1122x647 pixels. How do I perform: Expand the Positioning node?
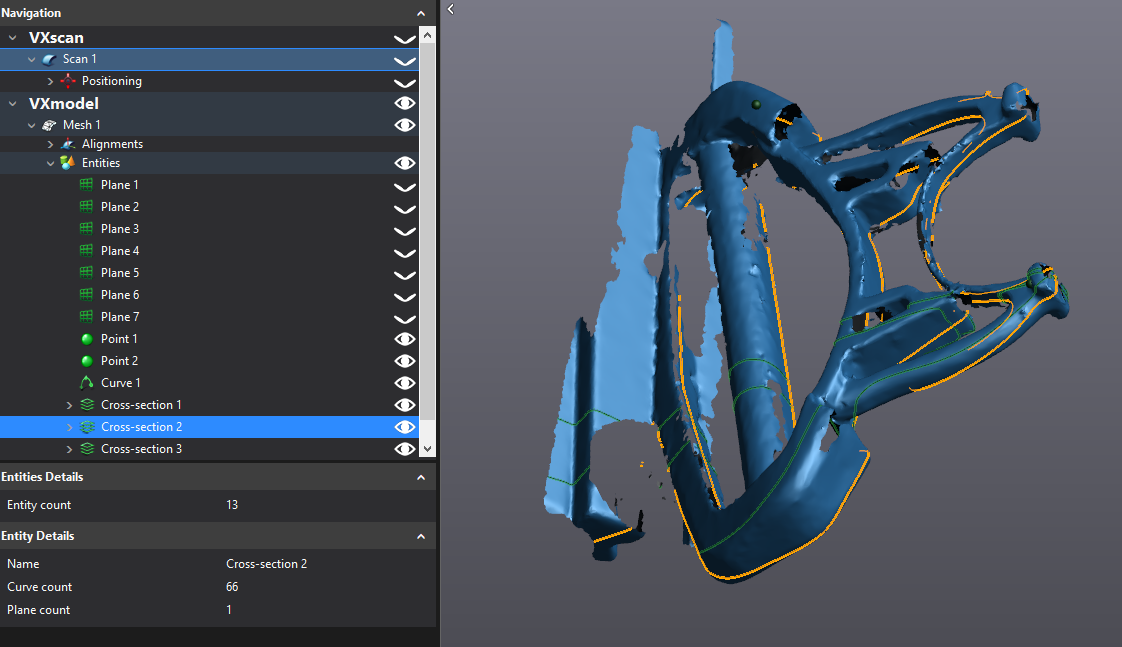click(x=51, y=81)
